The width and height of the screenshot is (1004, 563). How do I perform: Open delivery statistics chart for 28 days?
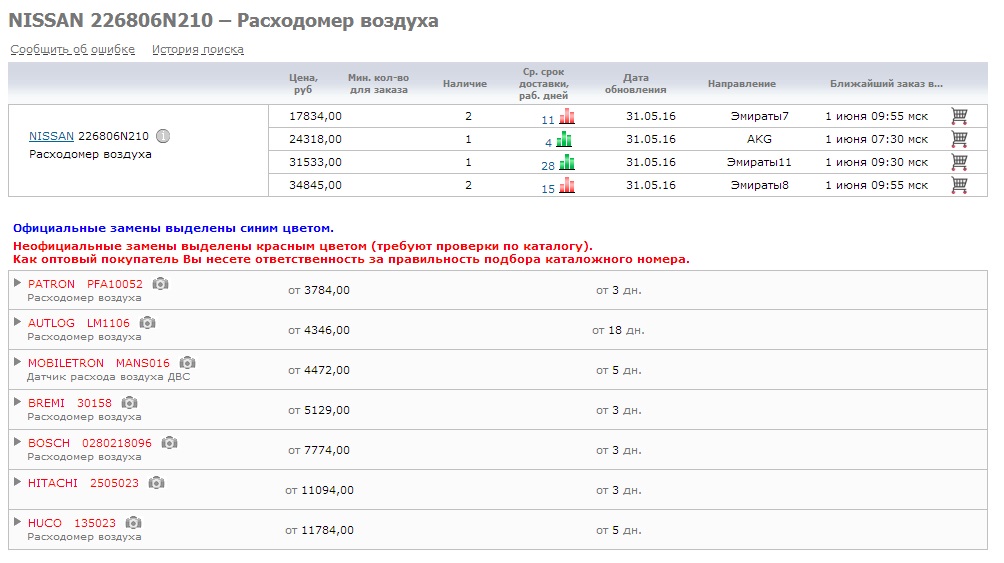click(x=567, y=162)
